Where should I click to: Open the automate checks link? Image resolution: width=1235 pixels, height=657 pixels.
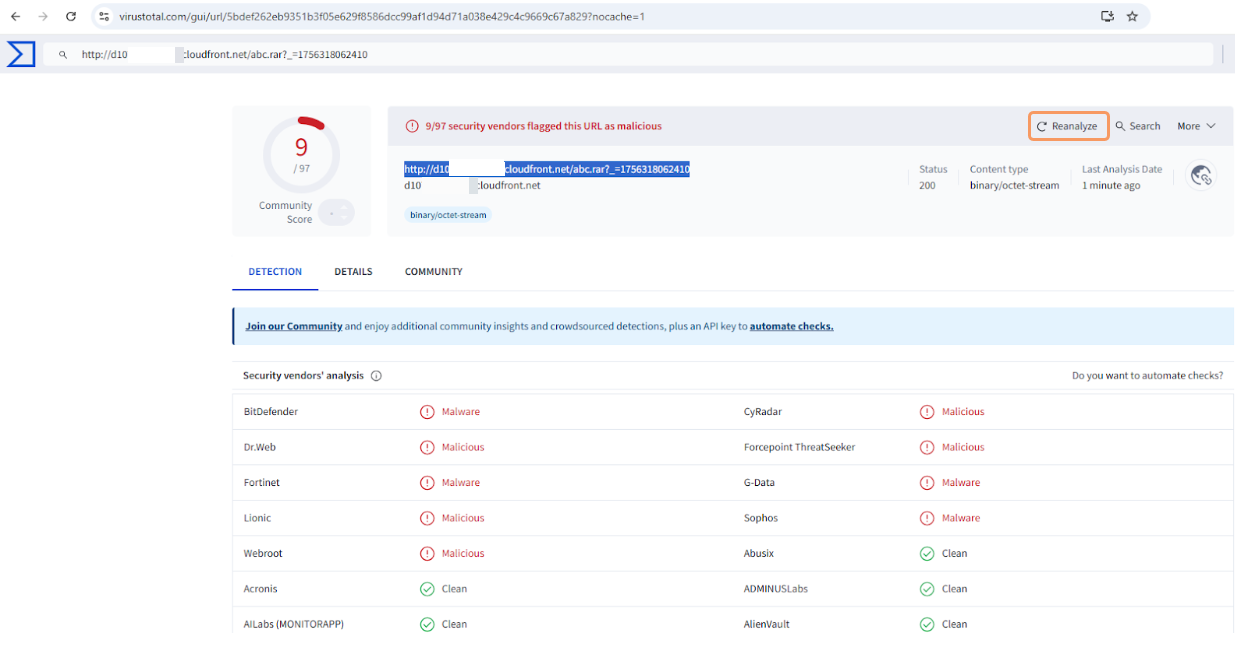pyautogui.click(x=791, y=326)
